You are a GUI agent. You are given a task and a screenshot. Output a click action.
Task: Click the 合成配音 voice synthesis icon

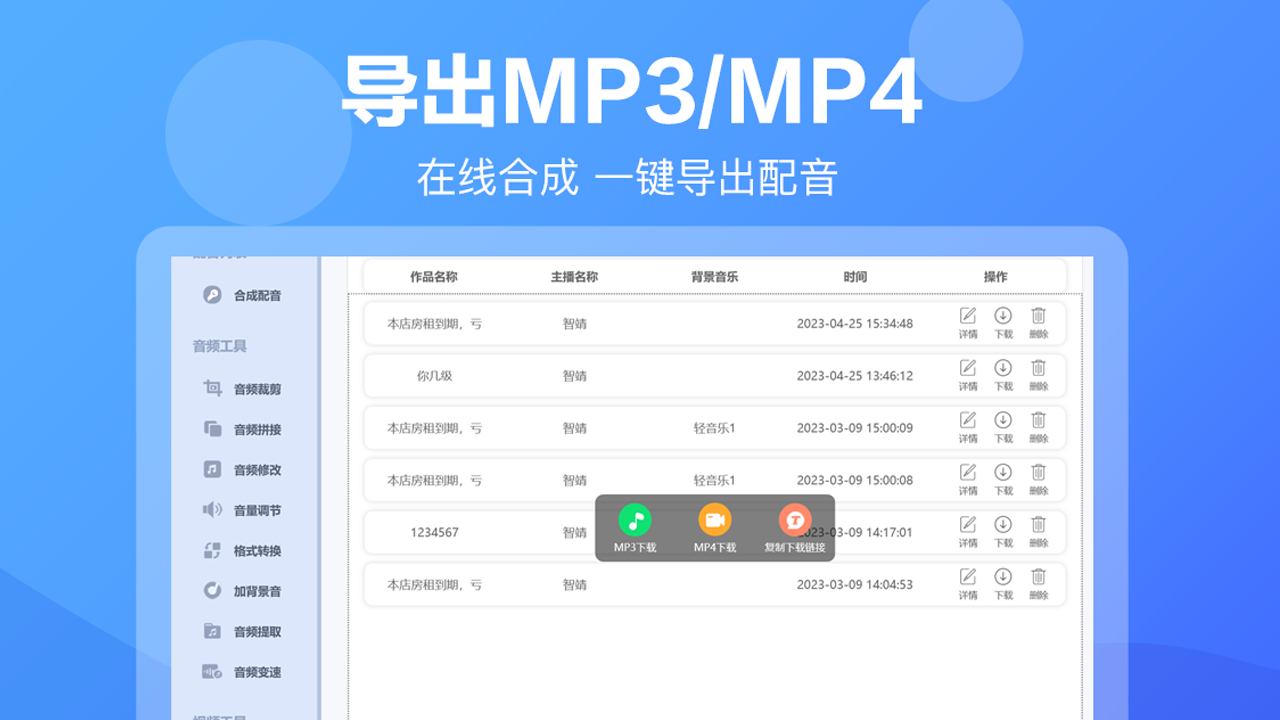[x=211, y=296]
